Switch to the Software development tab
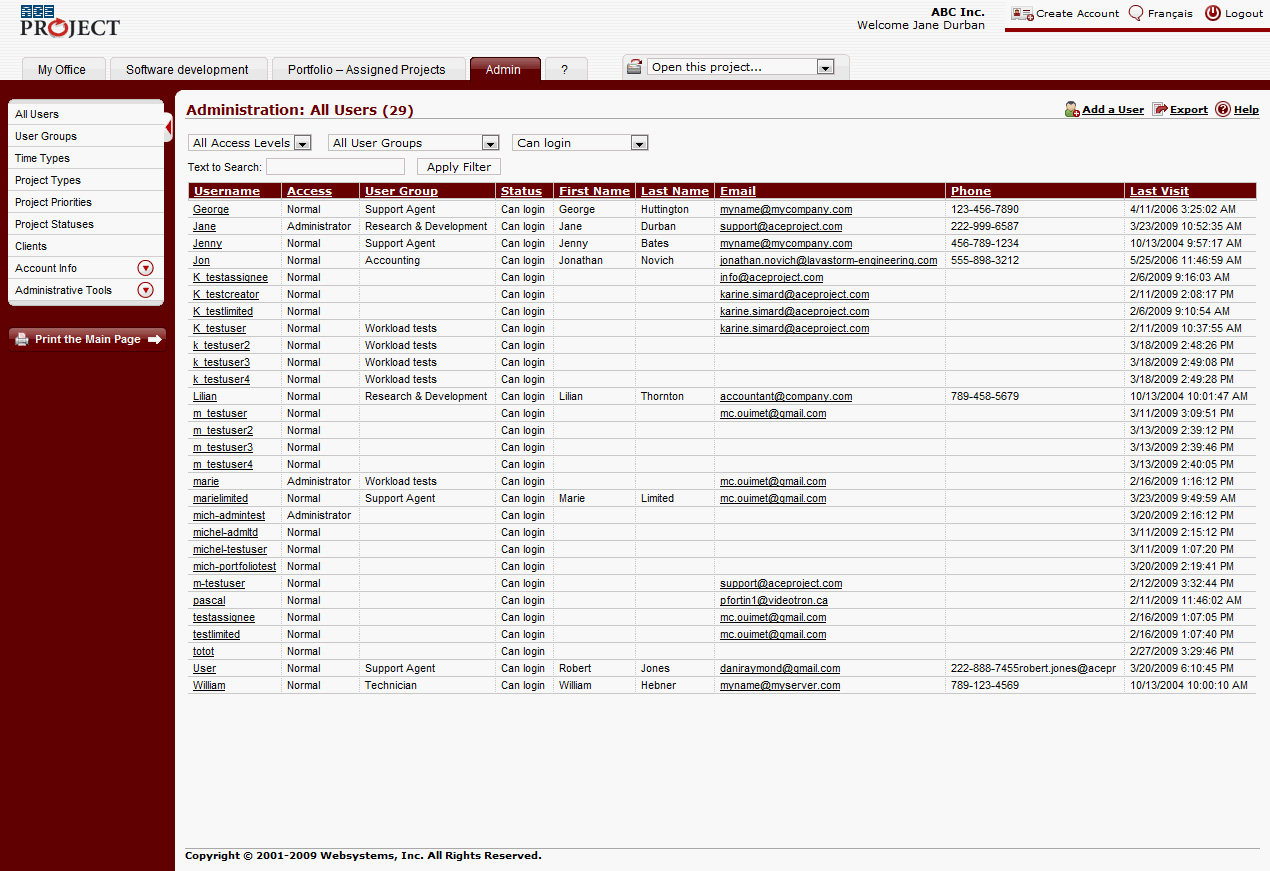Viewport: 1270px width, 871px height. 187,69
